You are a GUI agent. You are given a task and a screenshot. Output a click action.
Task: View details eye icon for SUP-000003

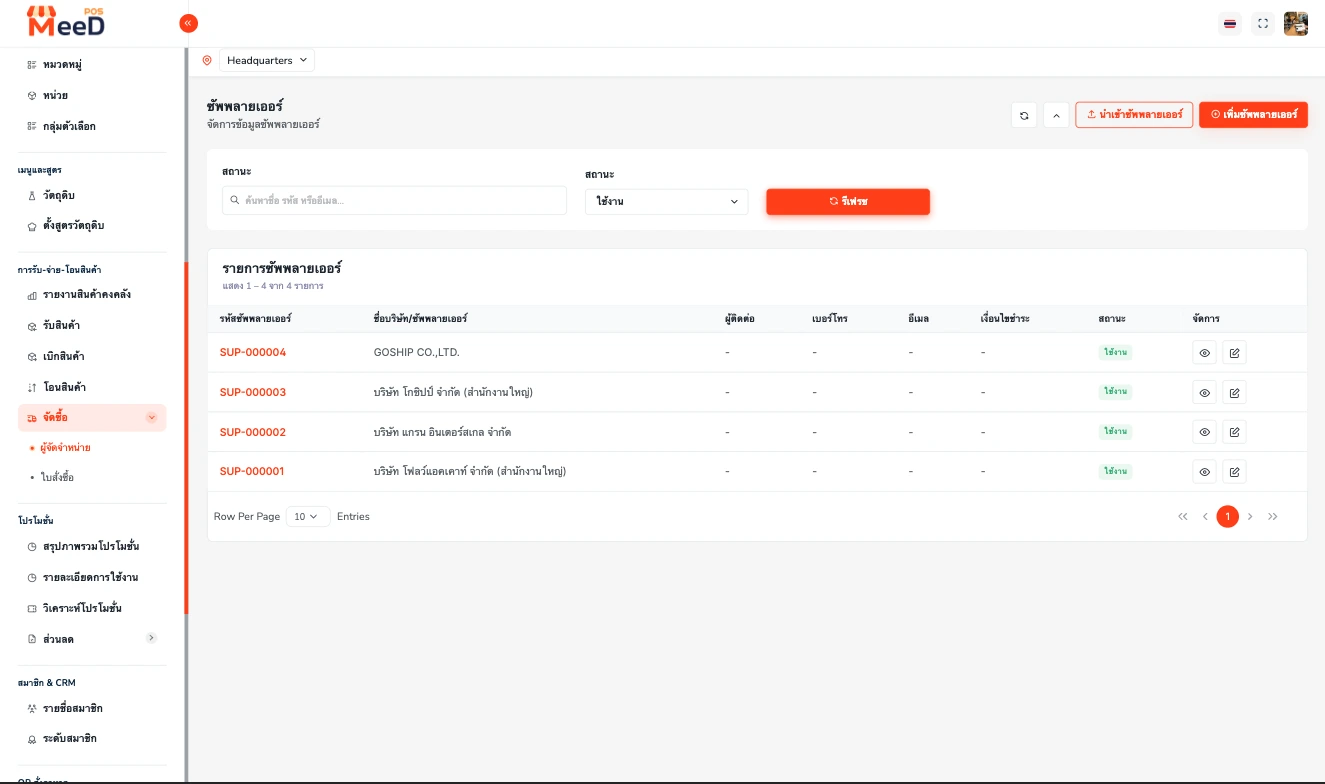tap(1205, 392)
